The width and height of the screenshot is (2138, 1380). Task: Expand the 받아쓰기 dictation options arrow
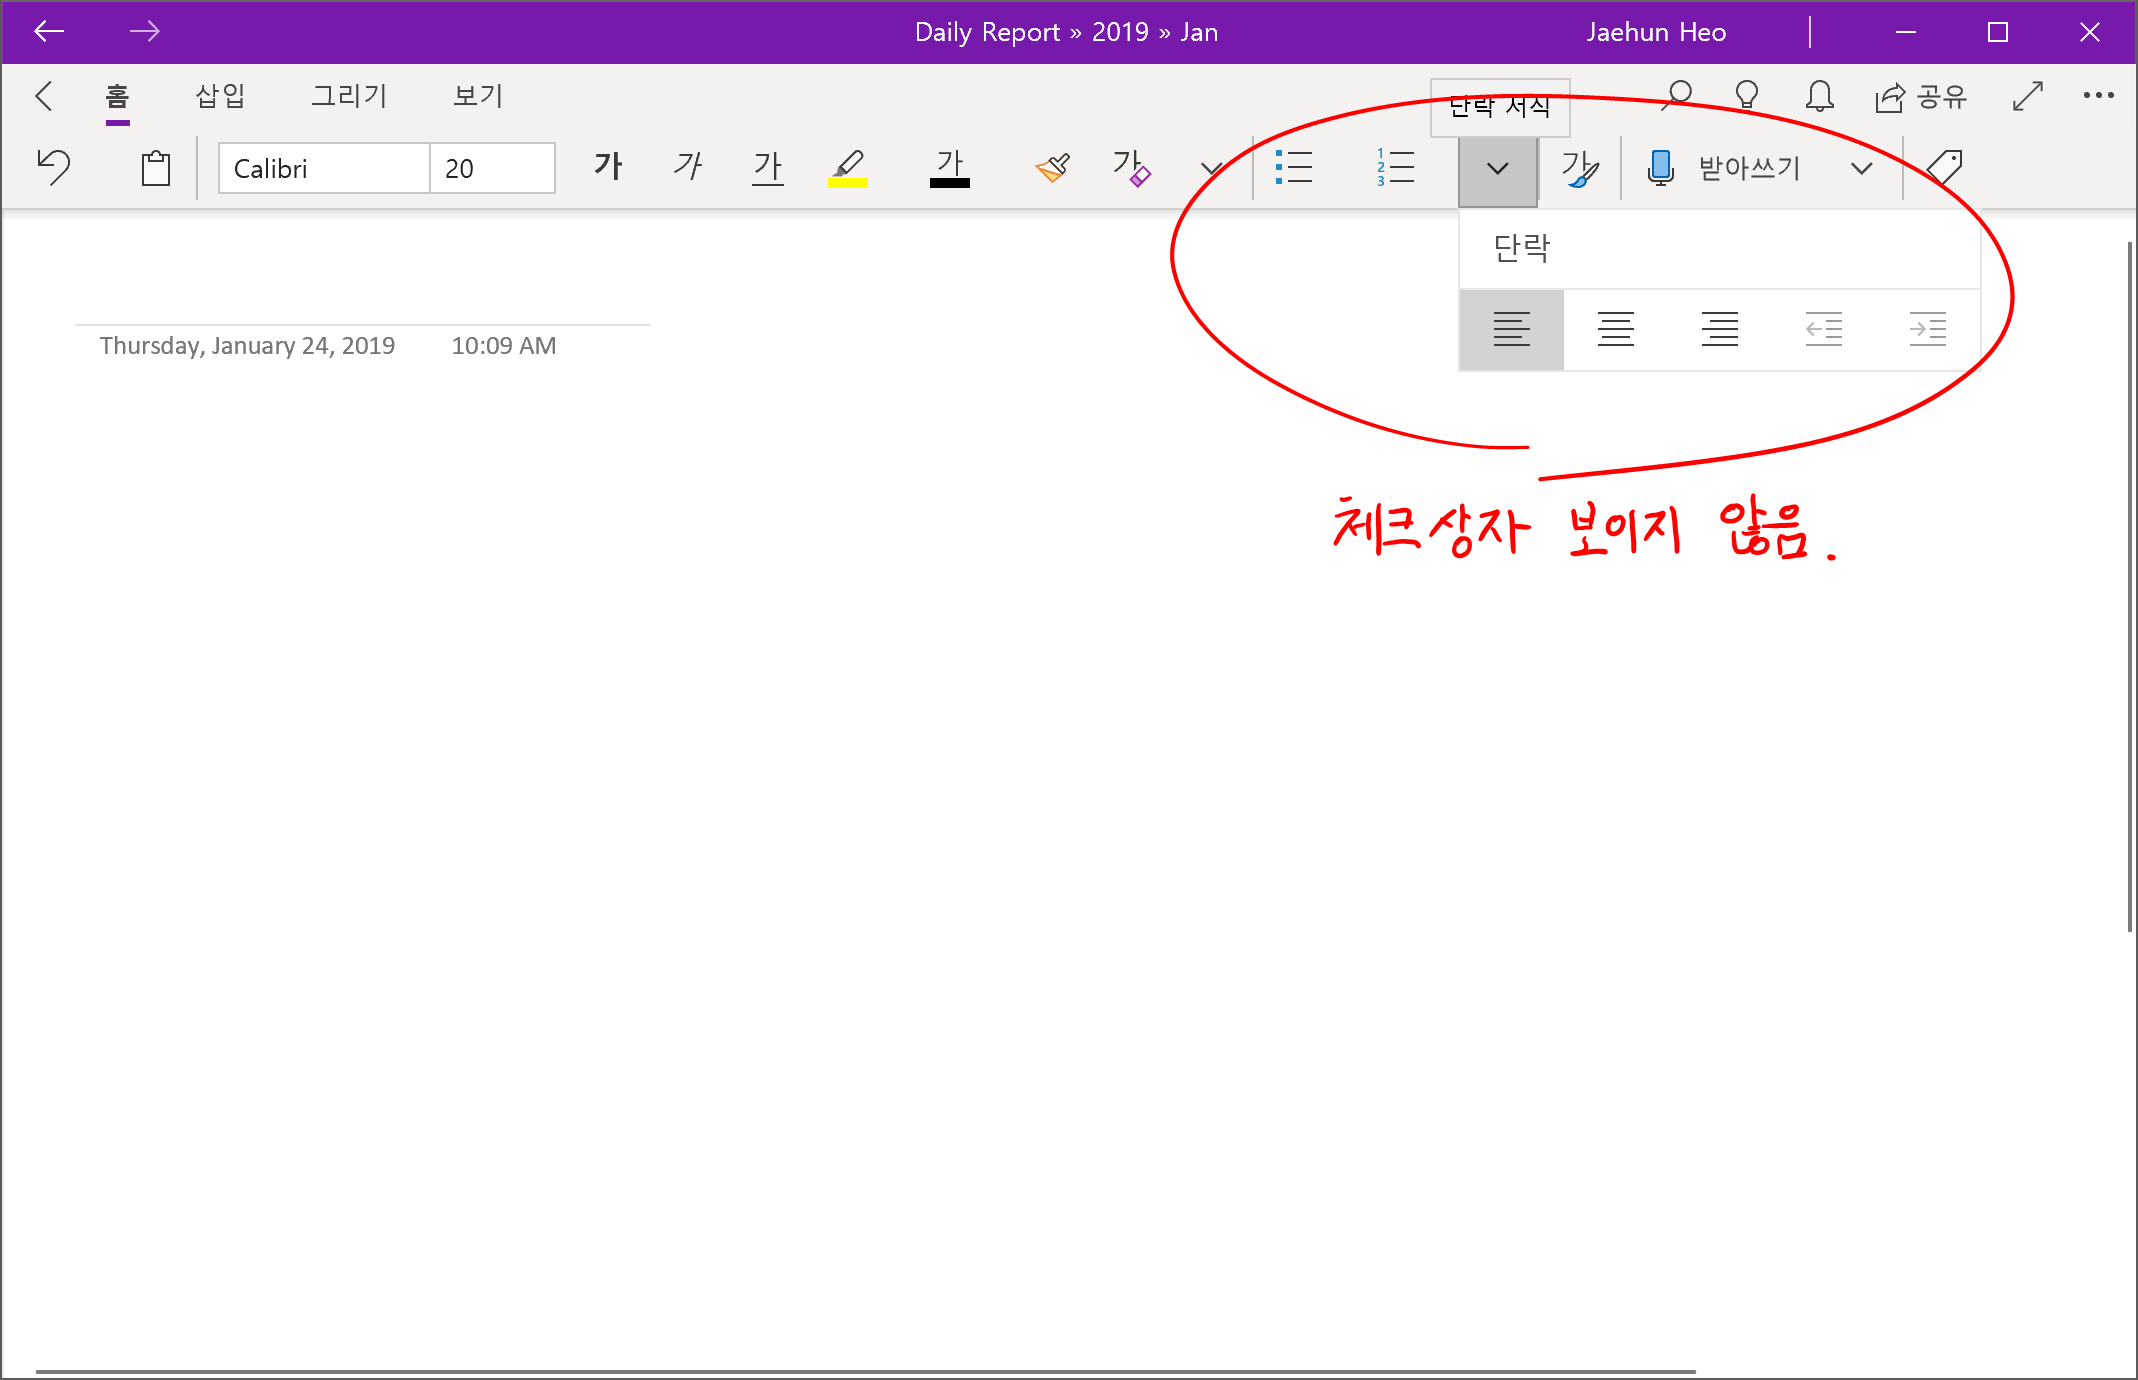click(1861, 168)
